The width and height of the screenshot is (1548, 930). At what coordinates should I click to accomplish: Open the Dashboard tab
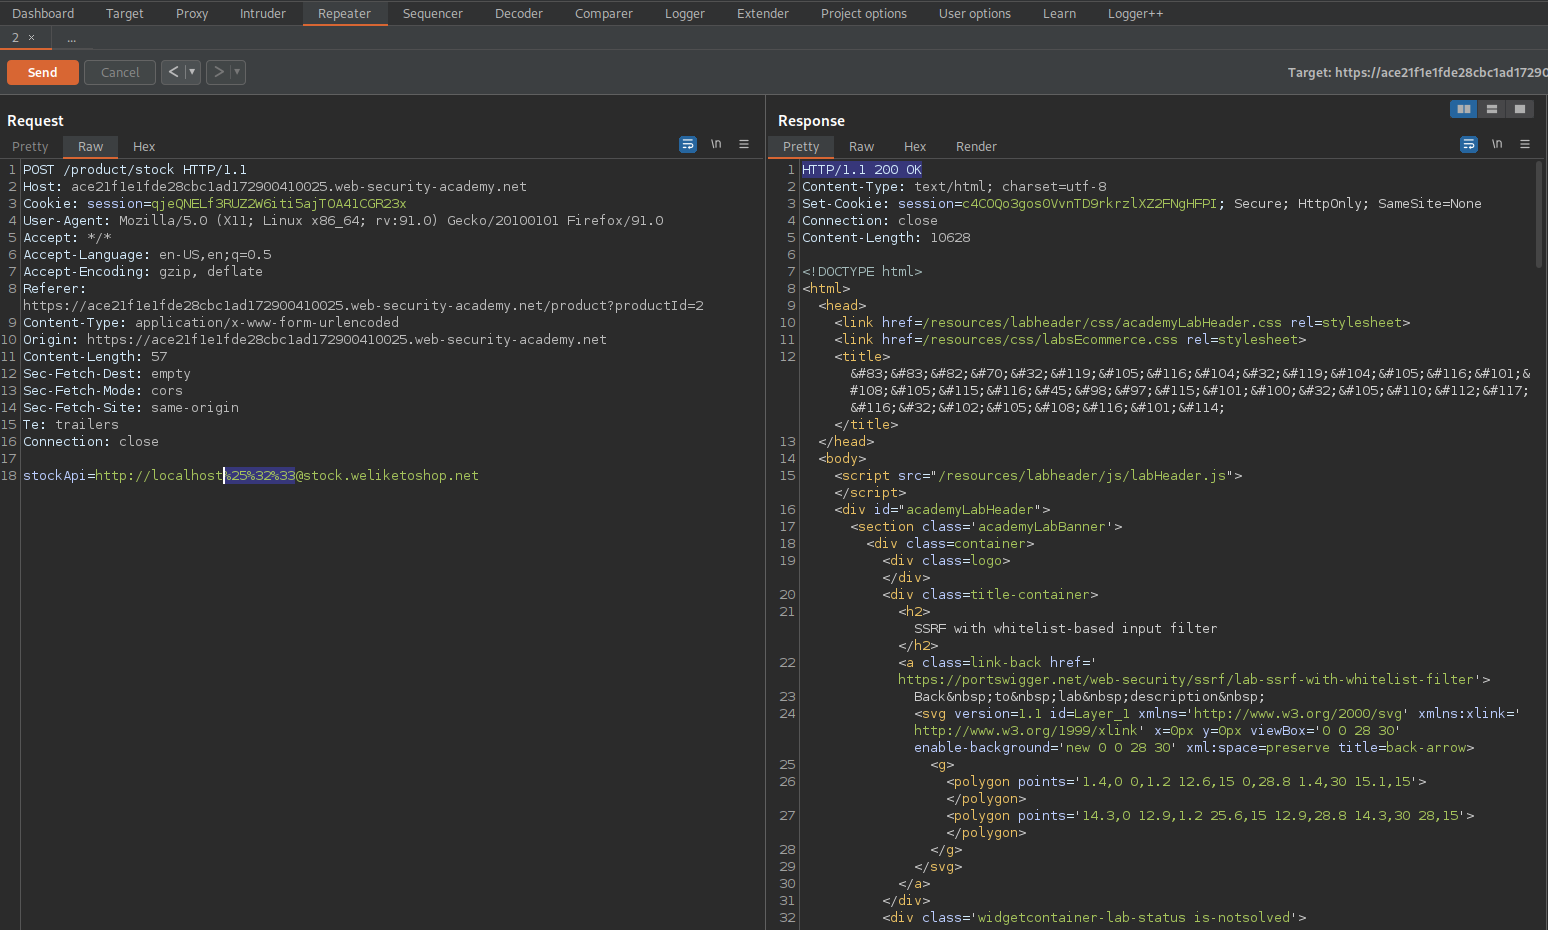pos(43,13)
